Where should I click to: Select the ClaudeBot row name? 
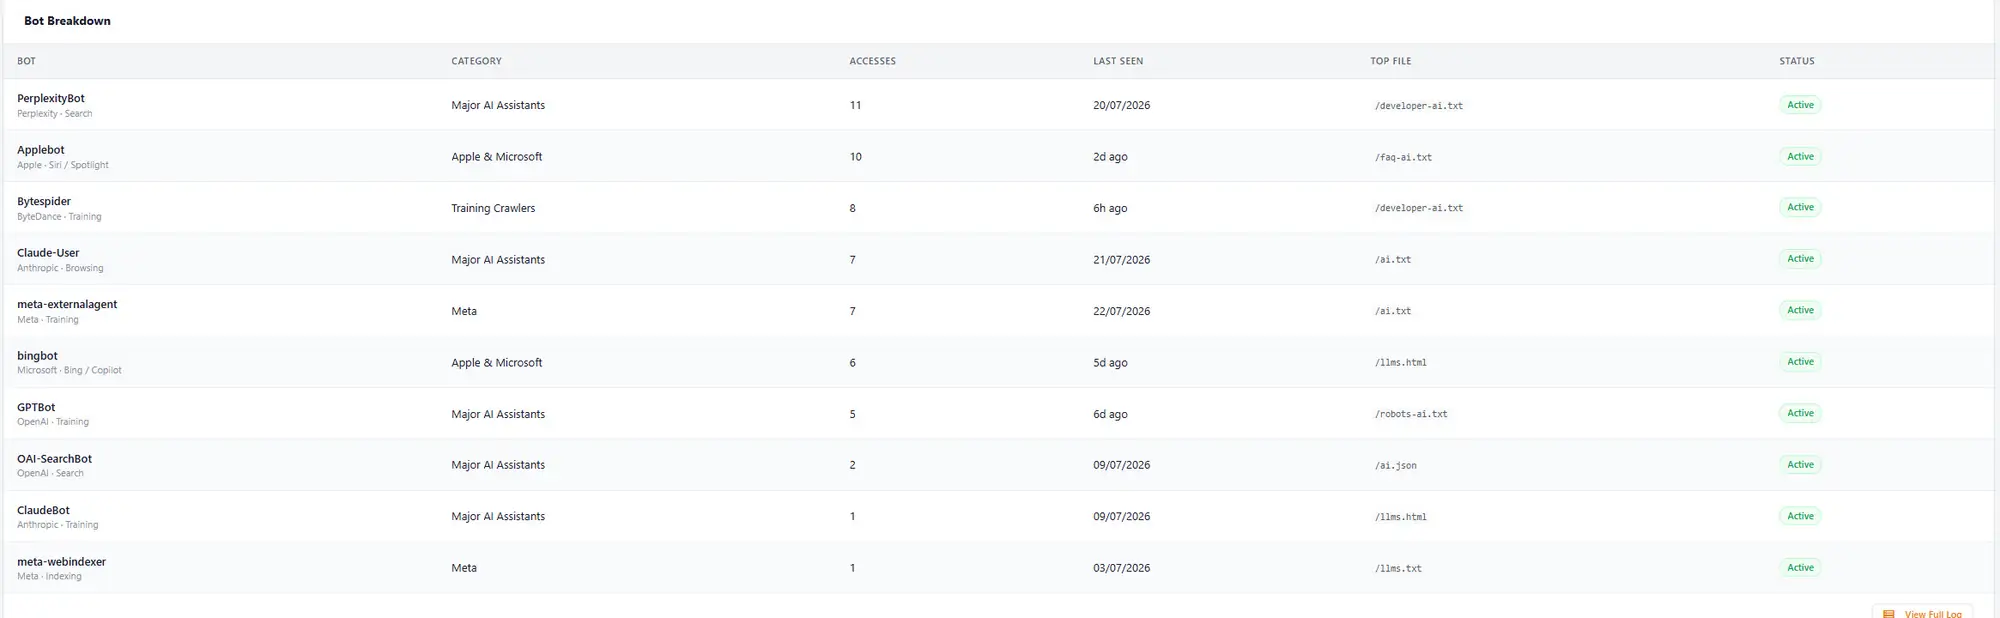[43, 510]
